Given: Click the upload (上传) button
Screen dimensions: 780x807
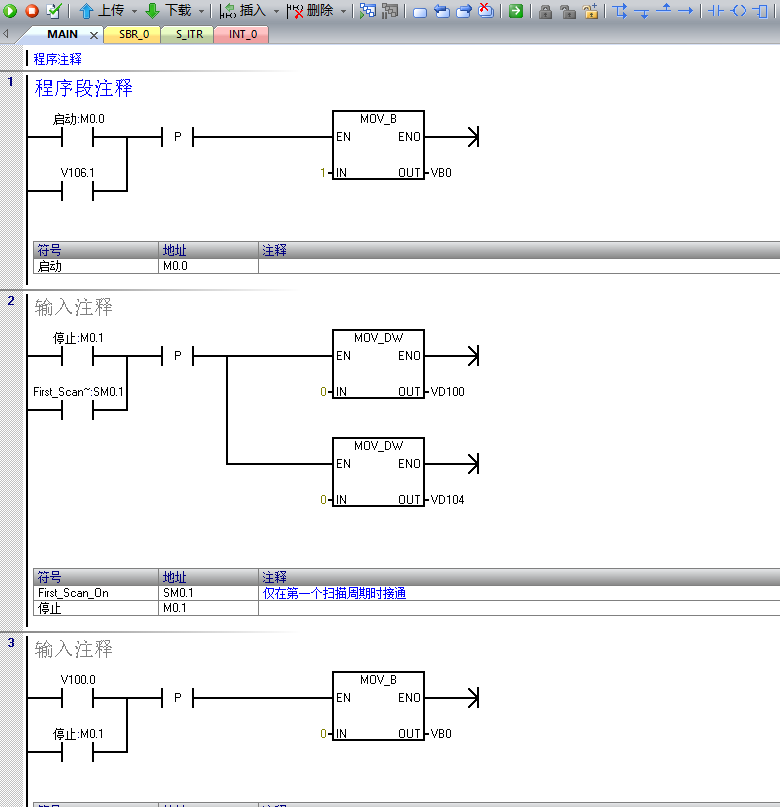Looking at the screenshot, I should pos(101,11).
